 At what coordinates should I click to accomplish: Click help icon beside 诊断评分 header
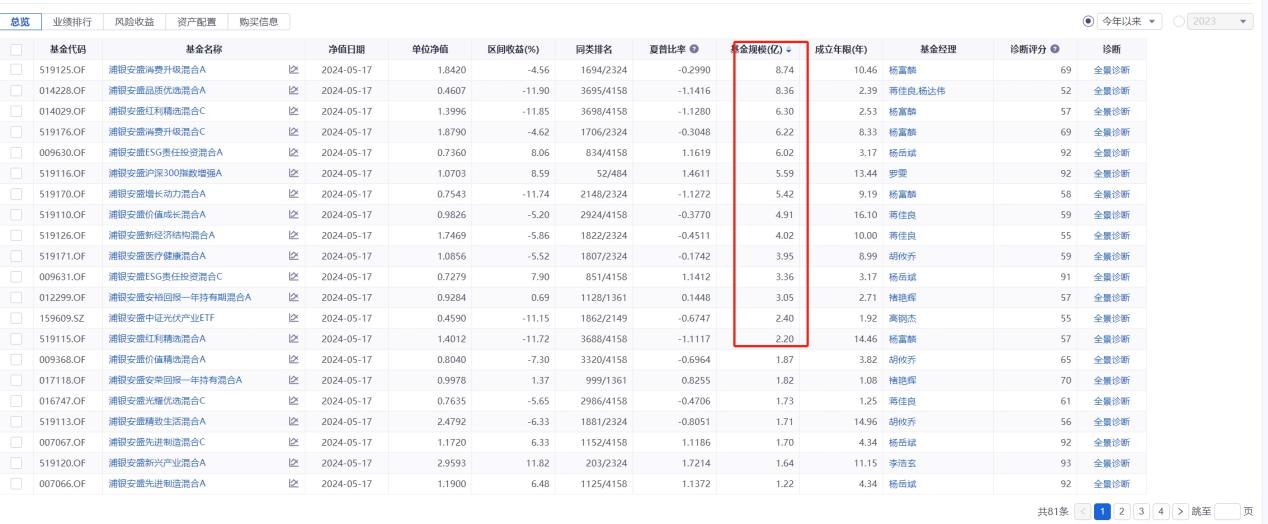[1054, 49]
